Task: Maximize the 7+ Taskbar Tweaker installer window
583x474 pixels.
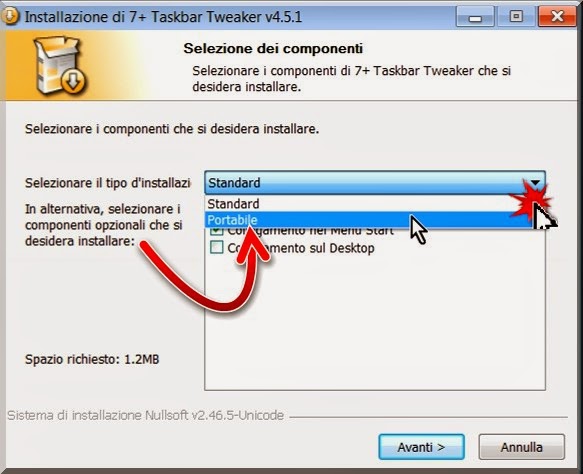Action: [x=516, y=17]
